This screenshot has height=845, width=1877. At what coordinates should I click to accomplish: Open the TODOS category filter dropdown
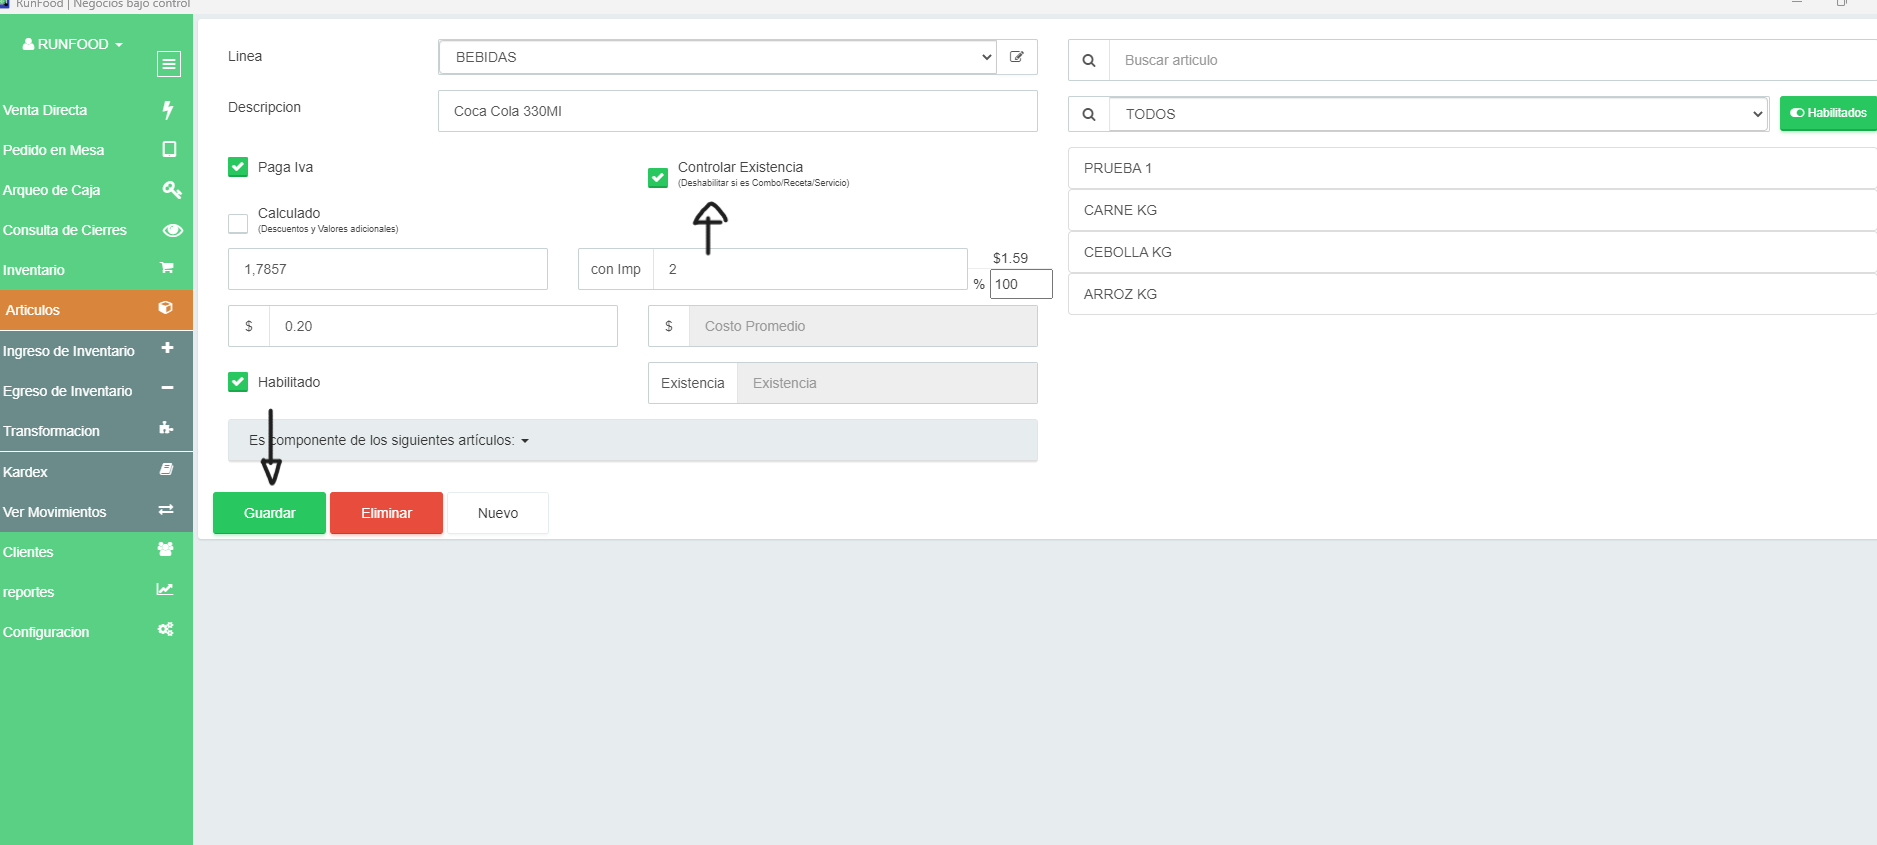1438,114
